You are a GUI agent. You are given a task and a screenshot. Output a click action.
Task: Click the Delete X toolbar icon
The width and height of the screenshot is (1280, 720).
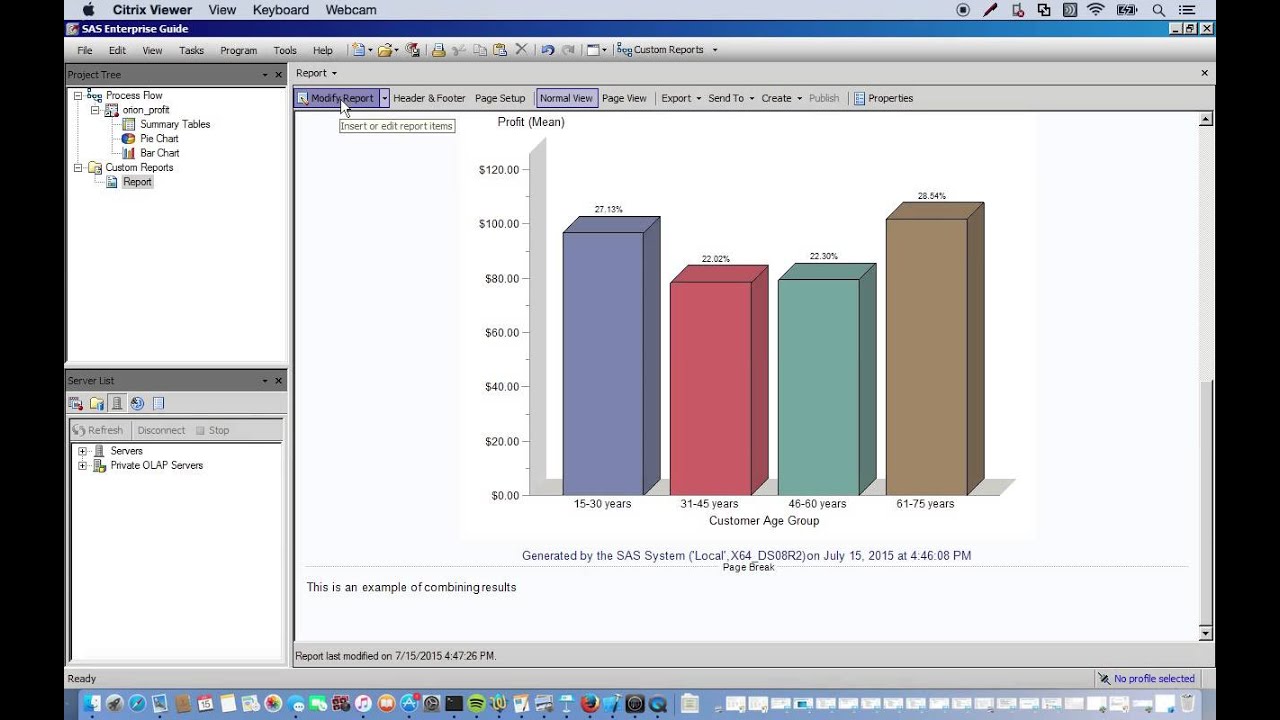click(521, 49)
